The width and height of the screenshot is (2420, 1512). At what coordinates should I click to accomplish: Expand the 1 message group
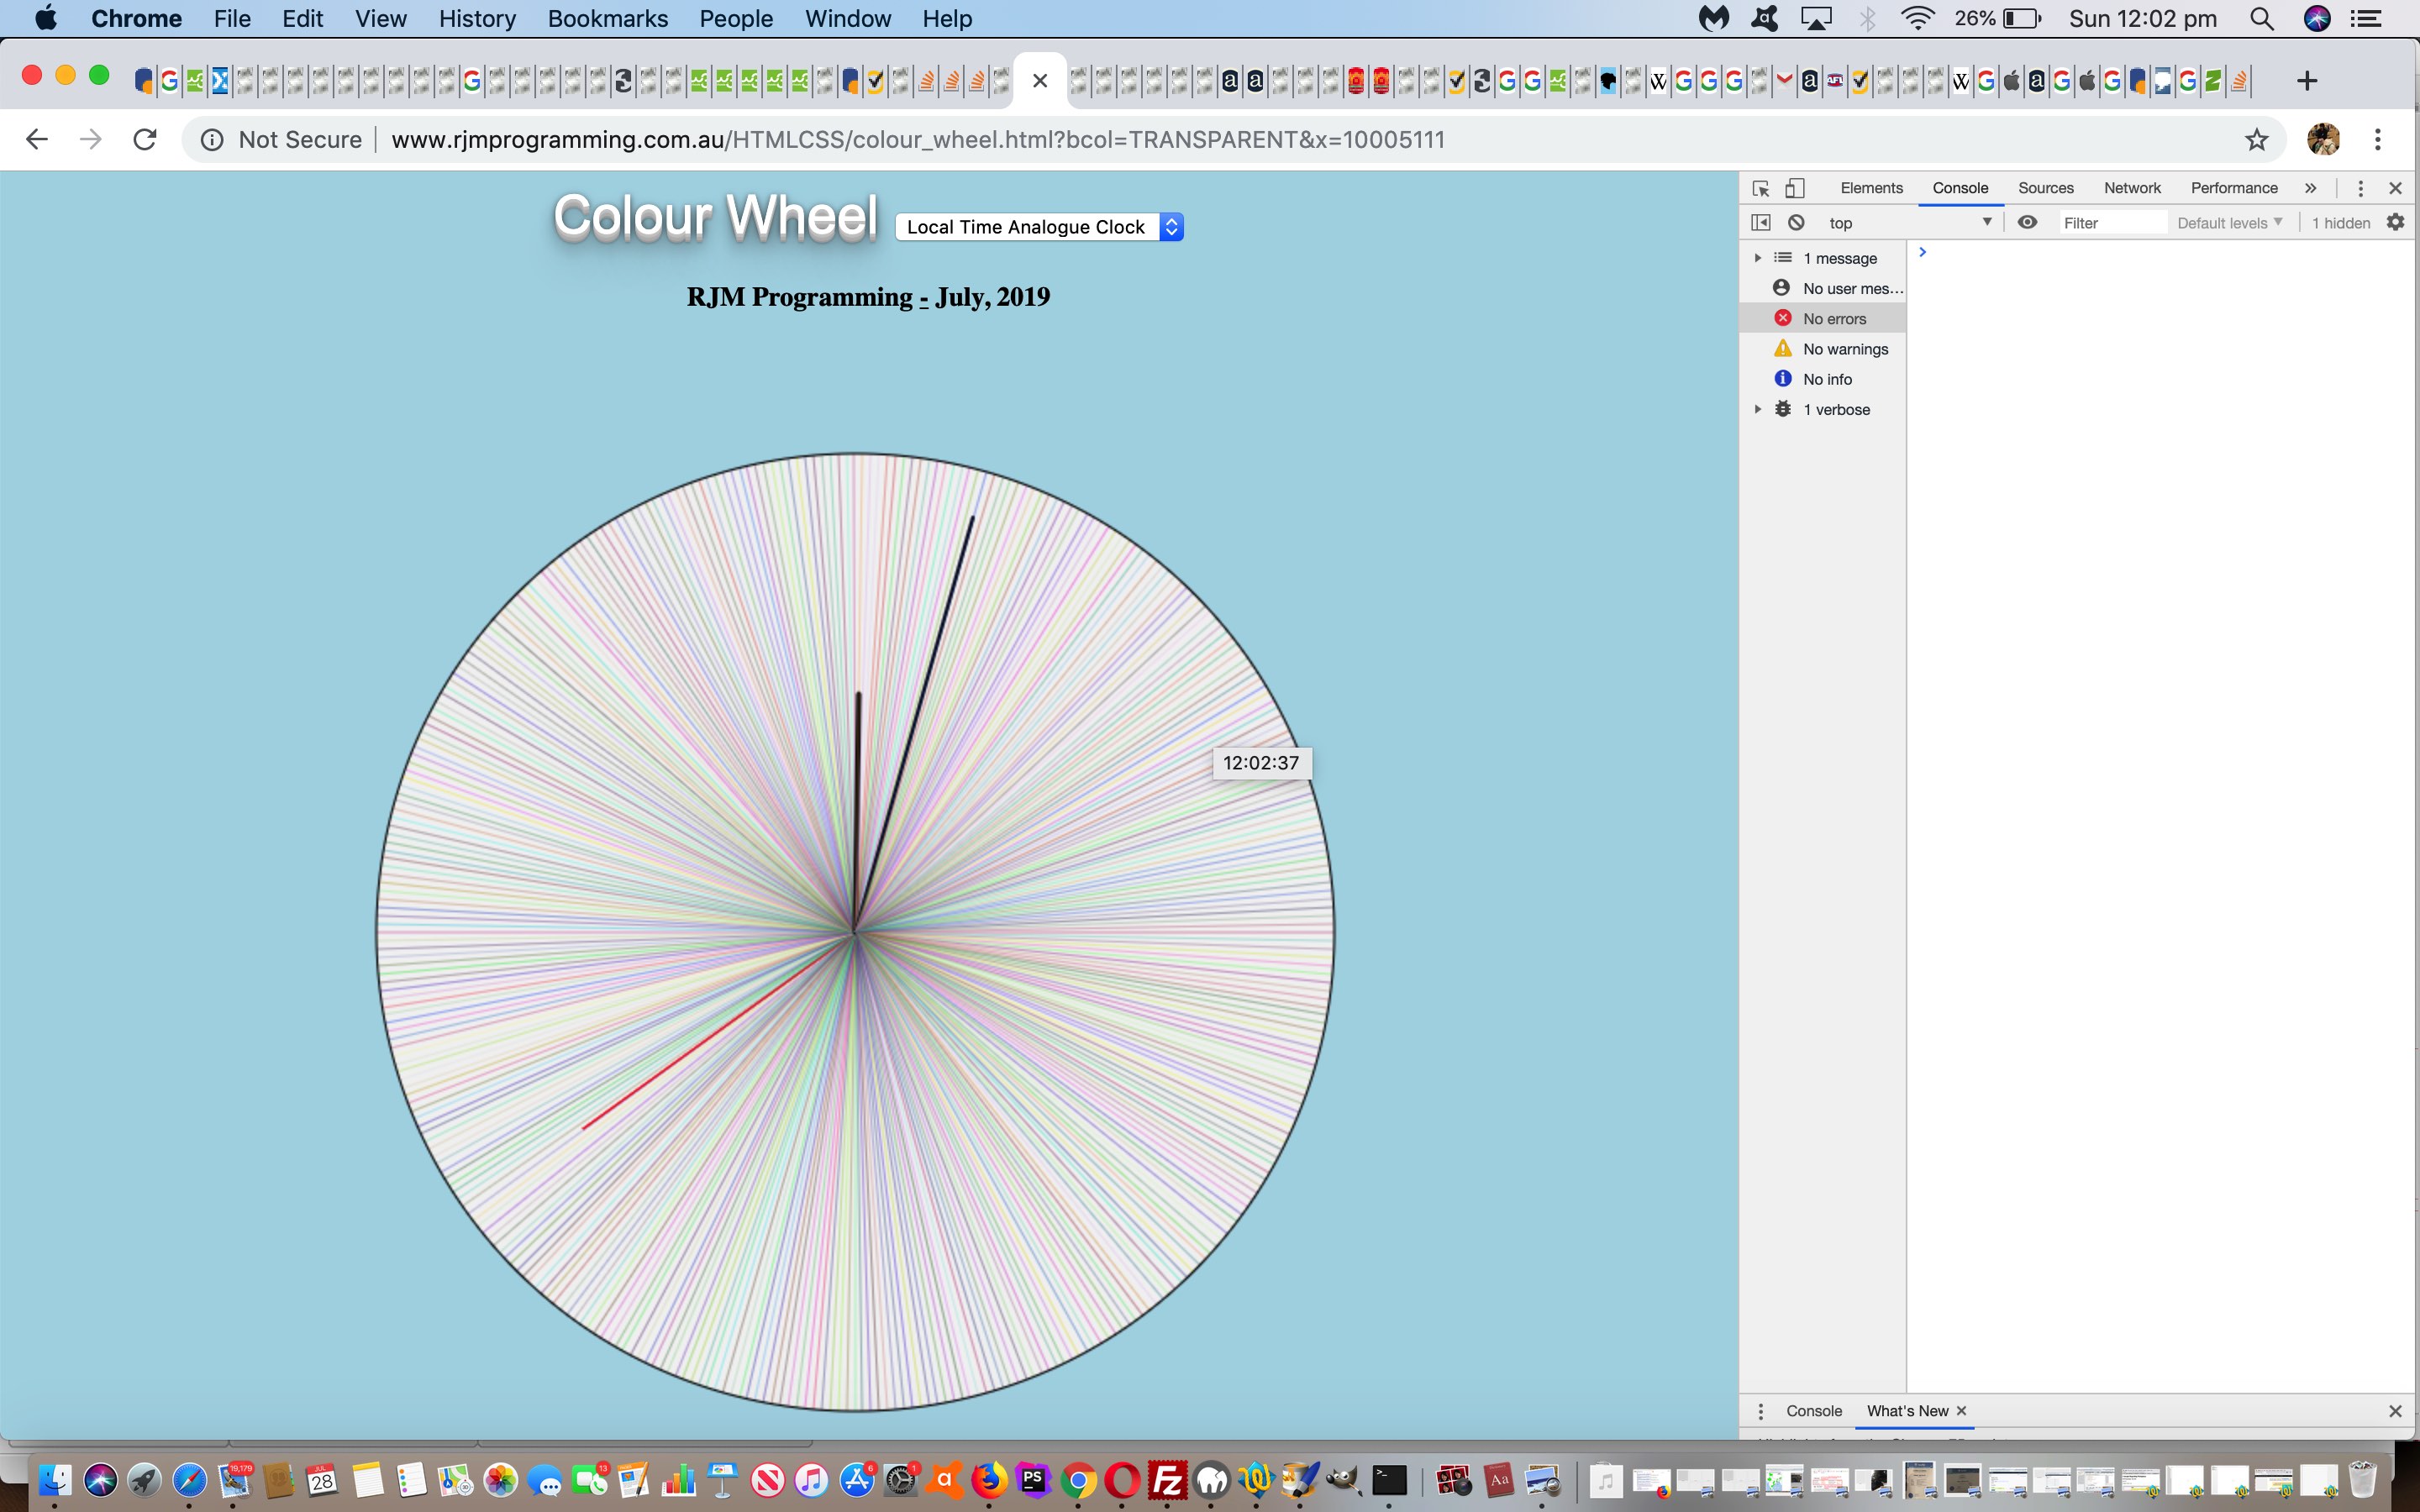click(x=1758, y=258)
